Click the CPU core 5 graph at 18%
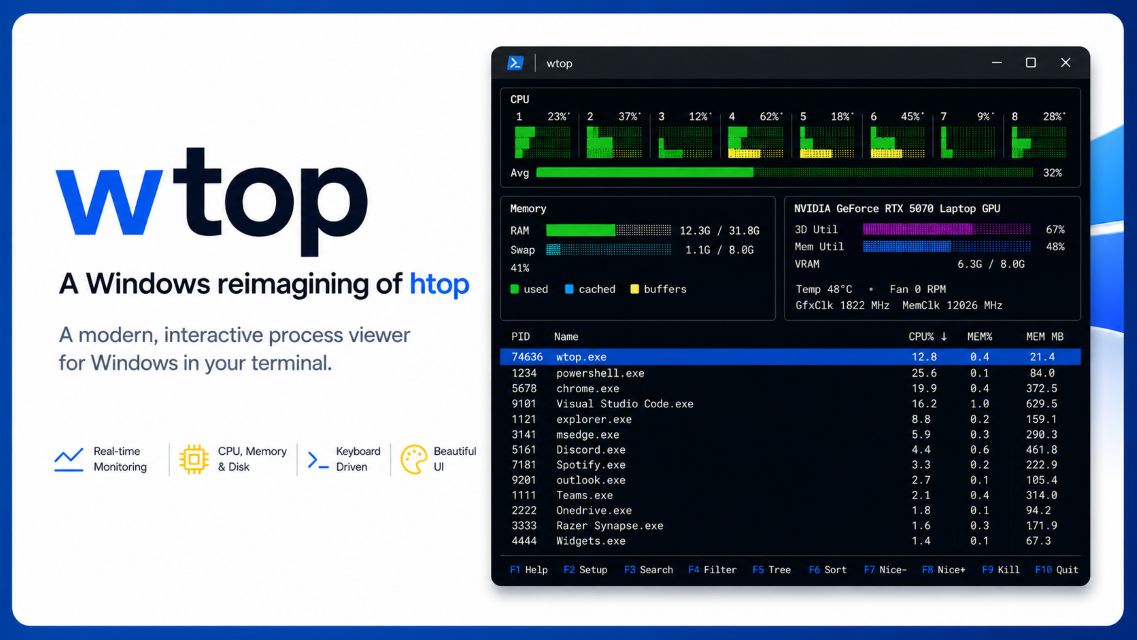 827,142
